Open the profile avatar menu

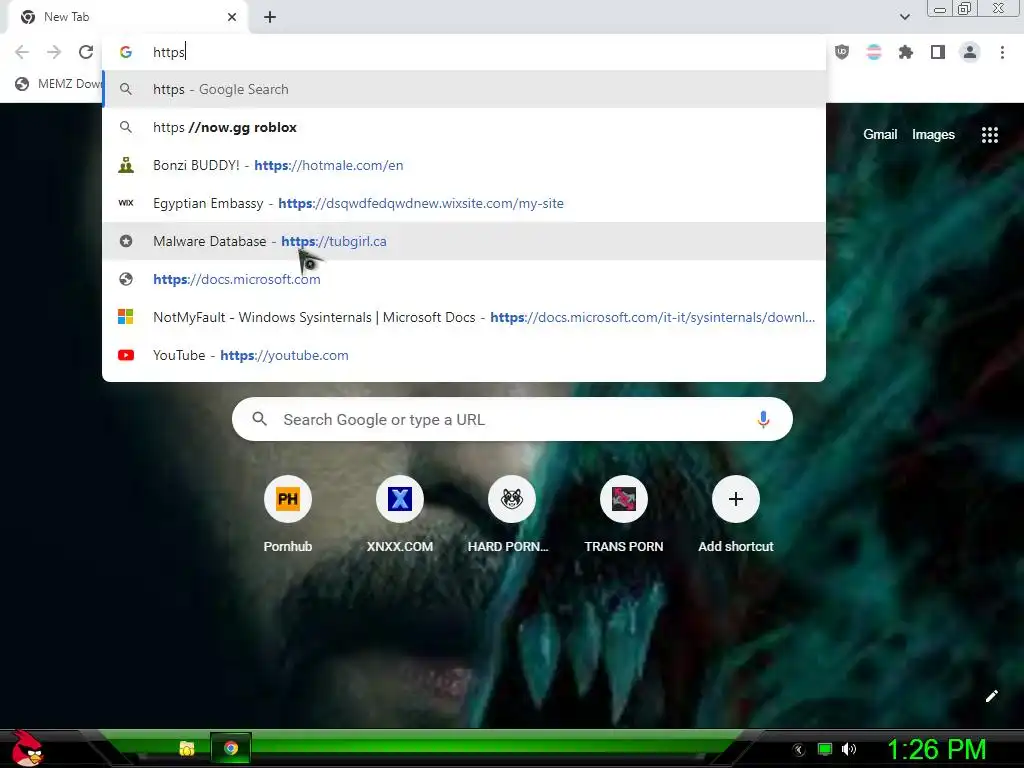pyautogui.click(x=970, y=52)
